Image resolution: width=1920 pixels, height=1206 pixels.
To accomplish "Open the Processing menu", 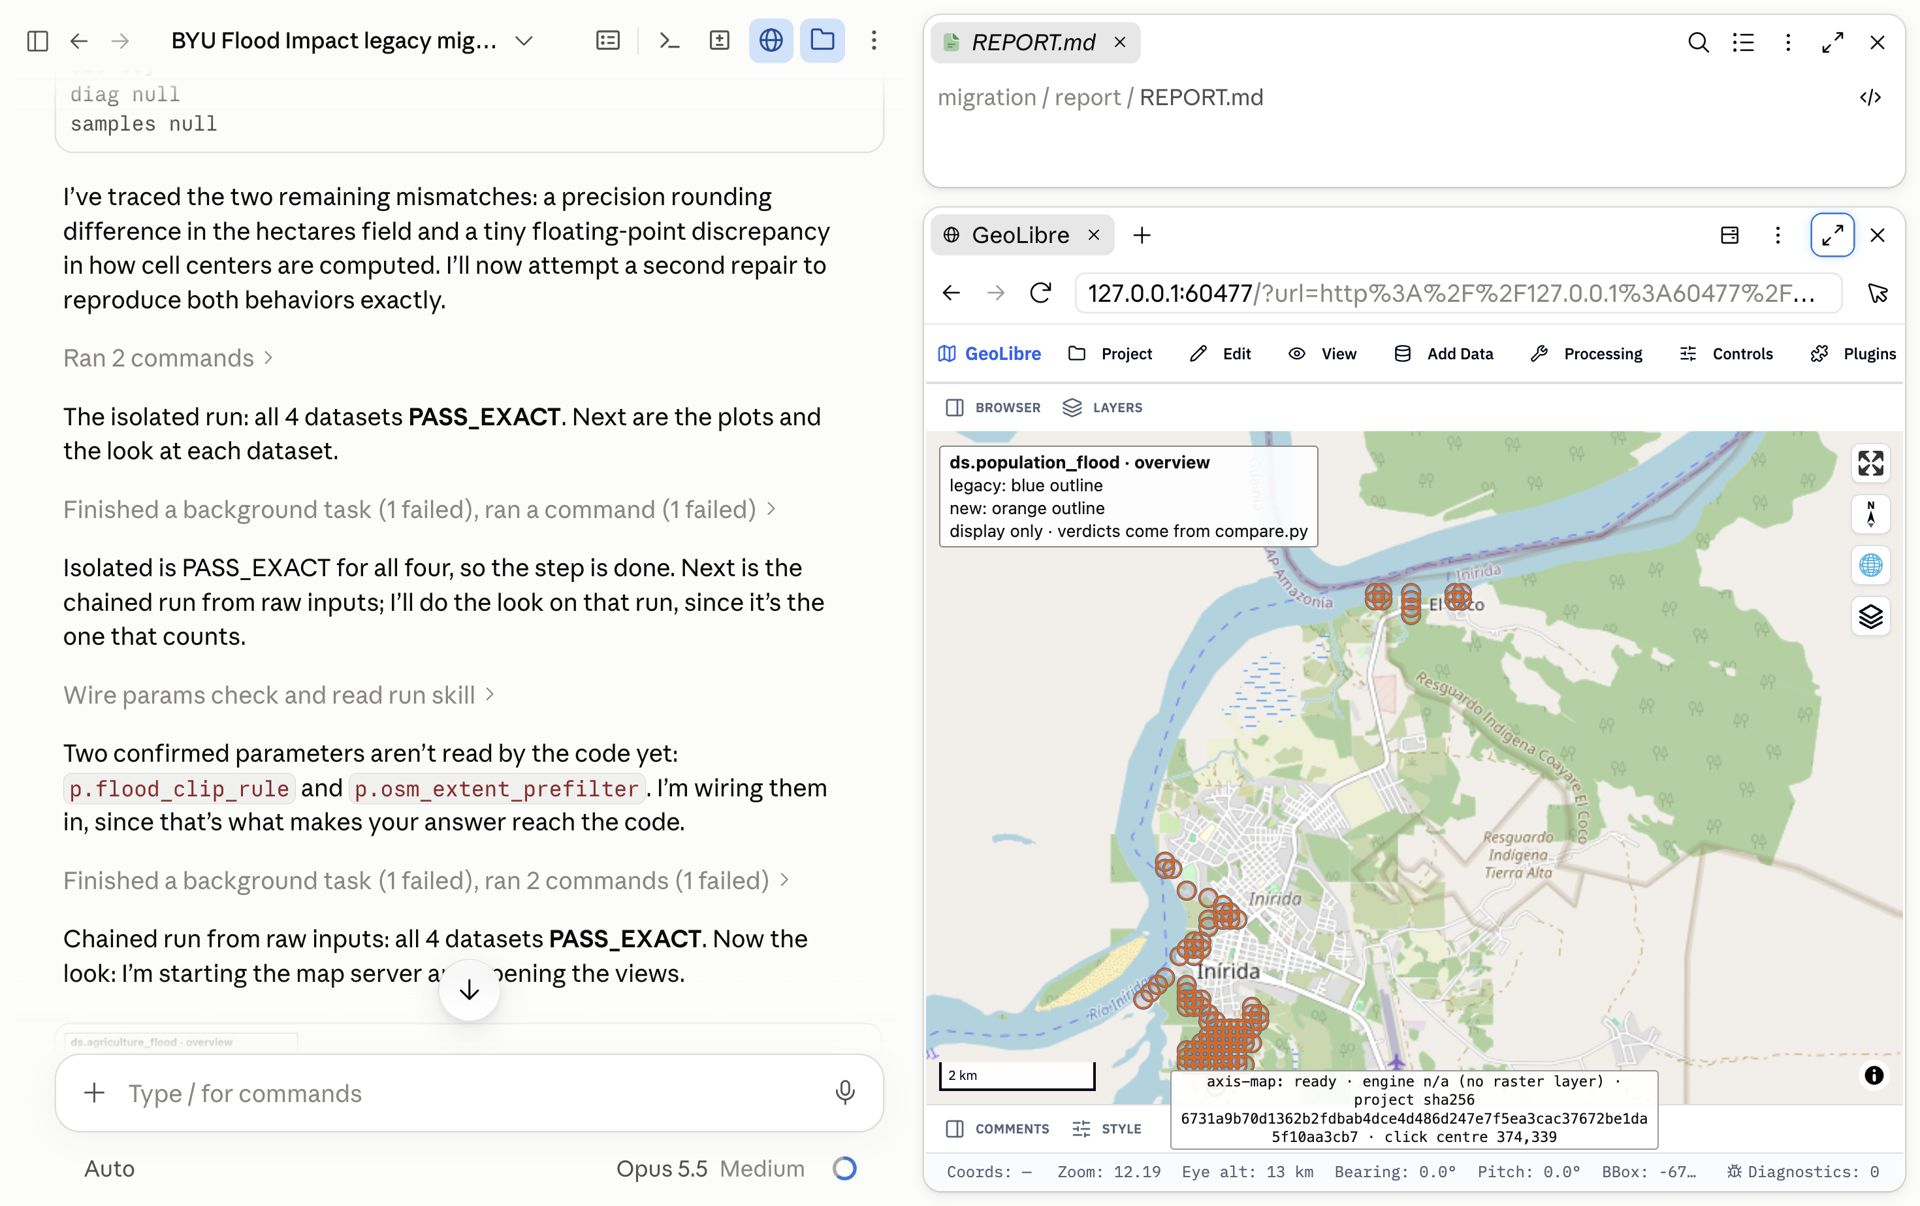I will (x=1587, y=354).
